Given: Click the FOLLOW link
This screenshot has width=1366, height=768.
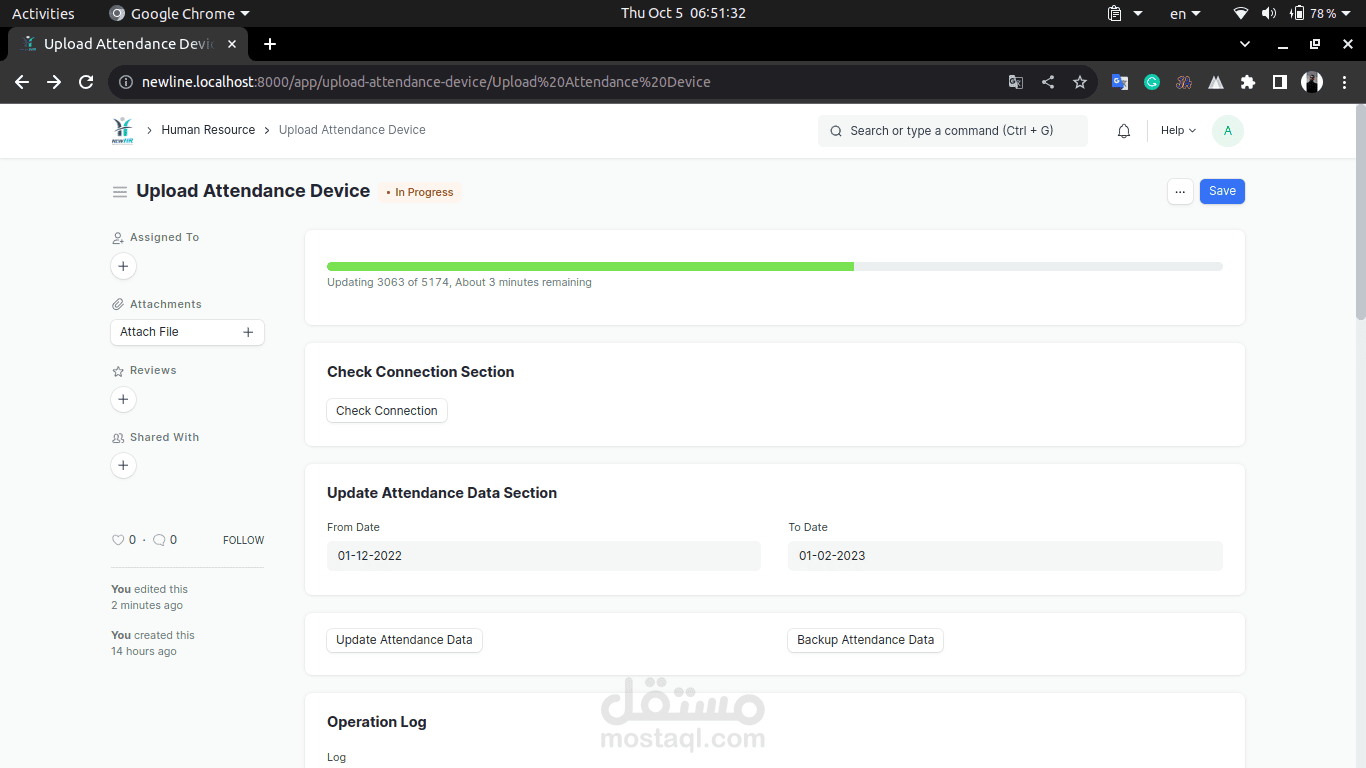Looking at the screenshot, I should tap(244, 540).
